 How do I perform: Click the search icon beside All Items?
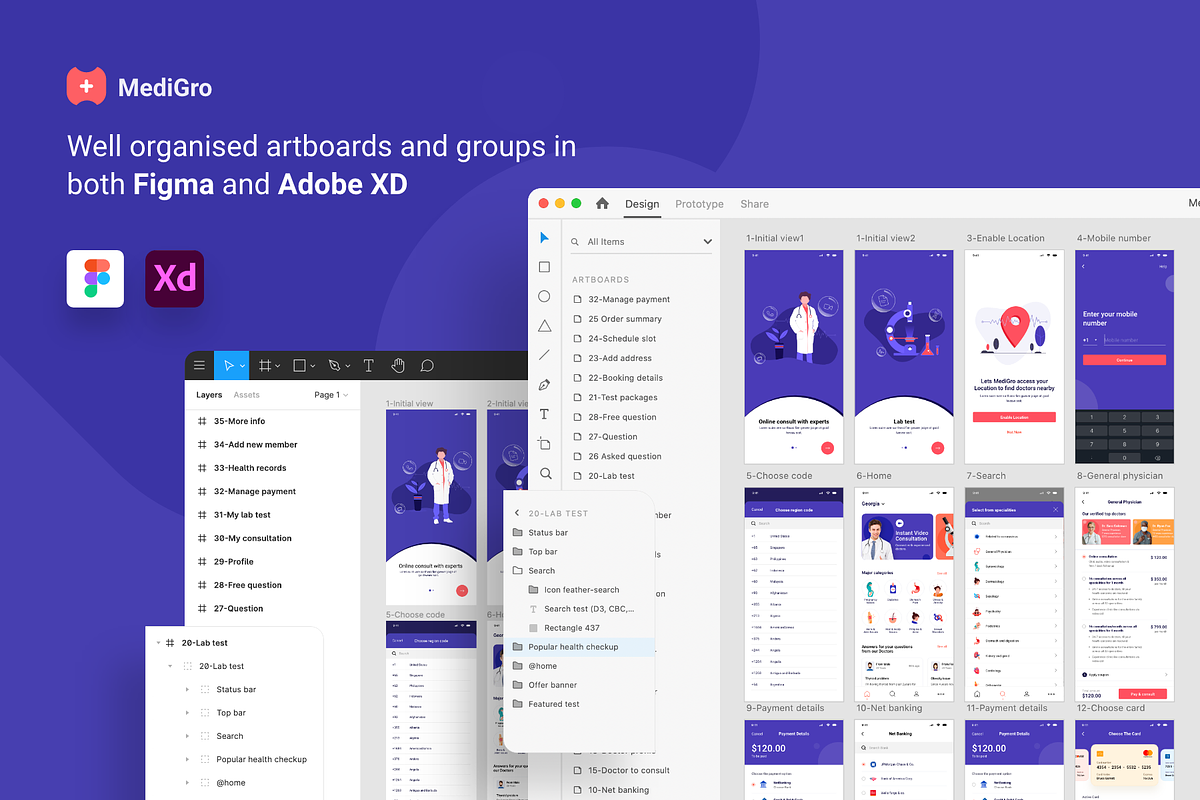coord(576,242)
